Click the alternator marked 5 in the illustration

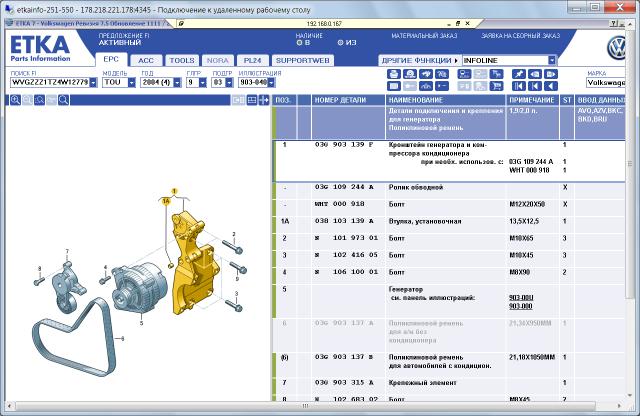coord(140,288)
